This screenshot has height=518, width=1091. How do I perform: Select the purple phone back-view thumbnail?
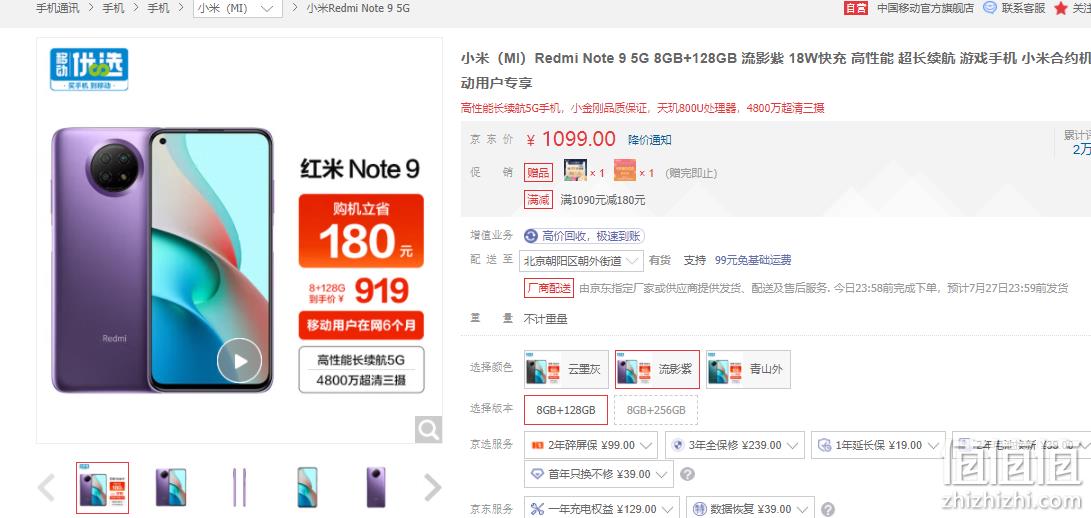coord(376,487)
